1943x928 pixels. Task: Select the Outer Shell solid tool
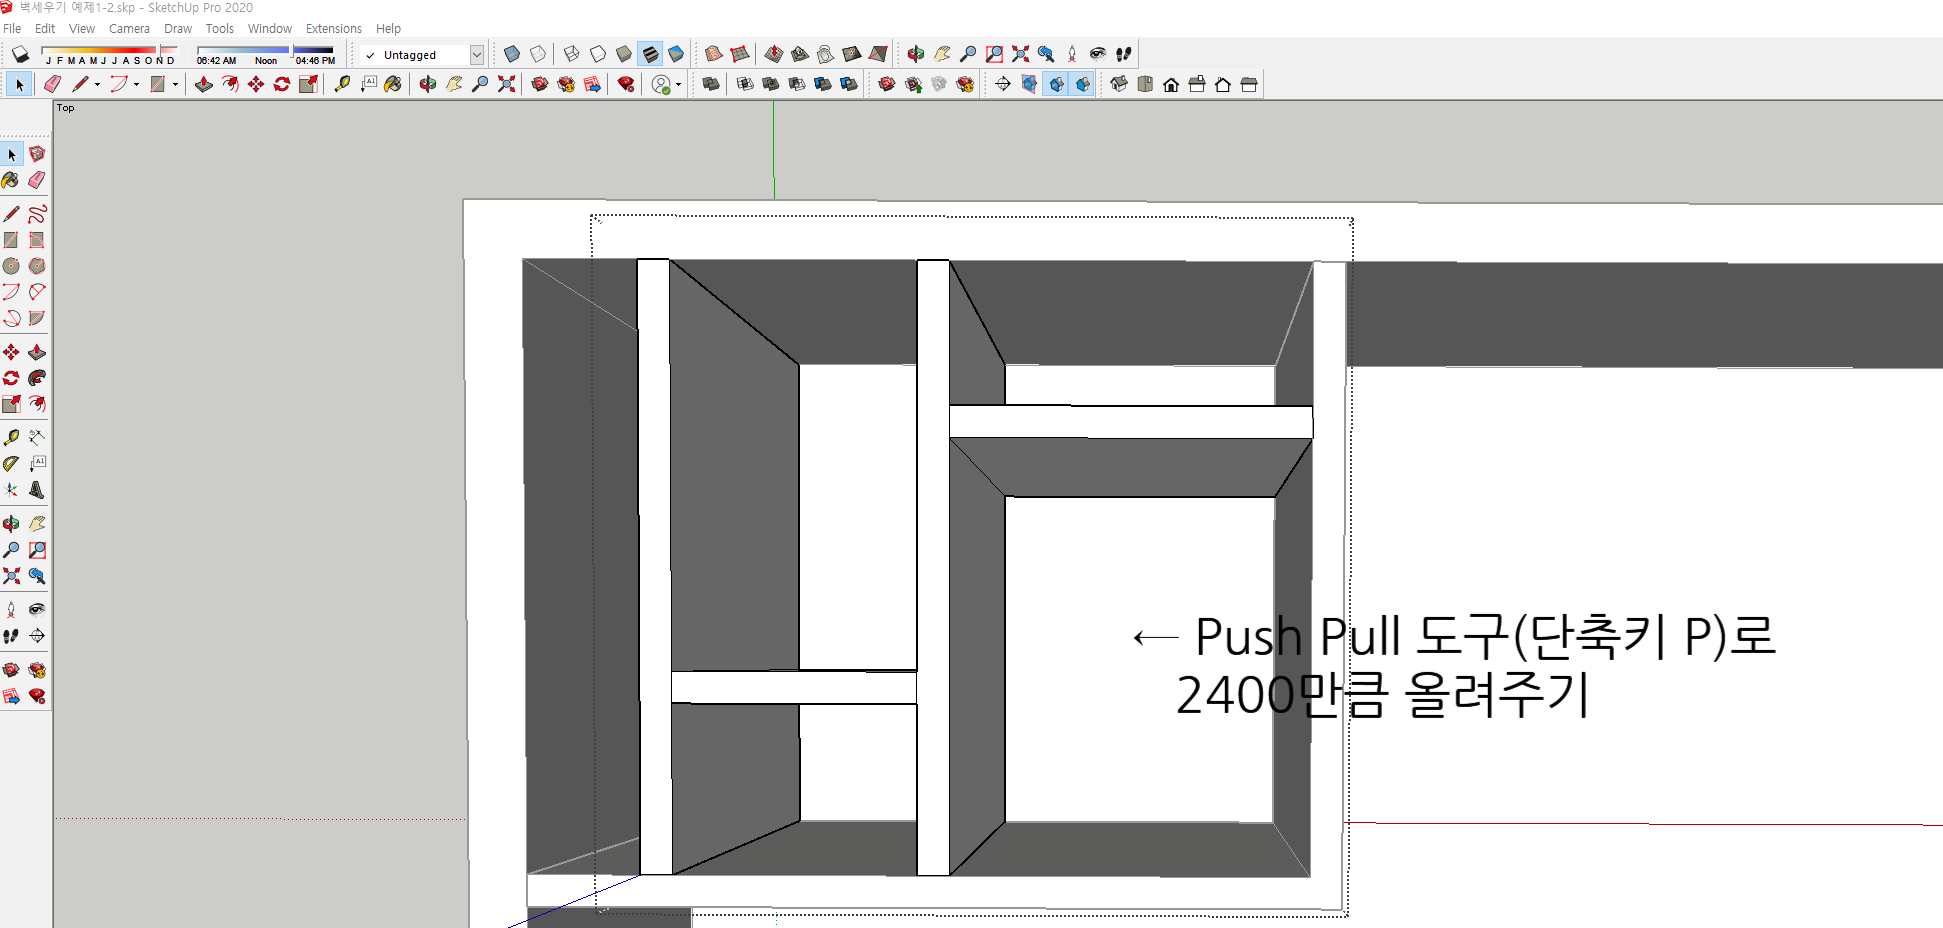pos(711,84)
